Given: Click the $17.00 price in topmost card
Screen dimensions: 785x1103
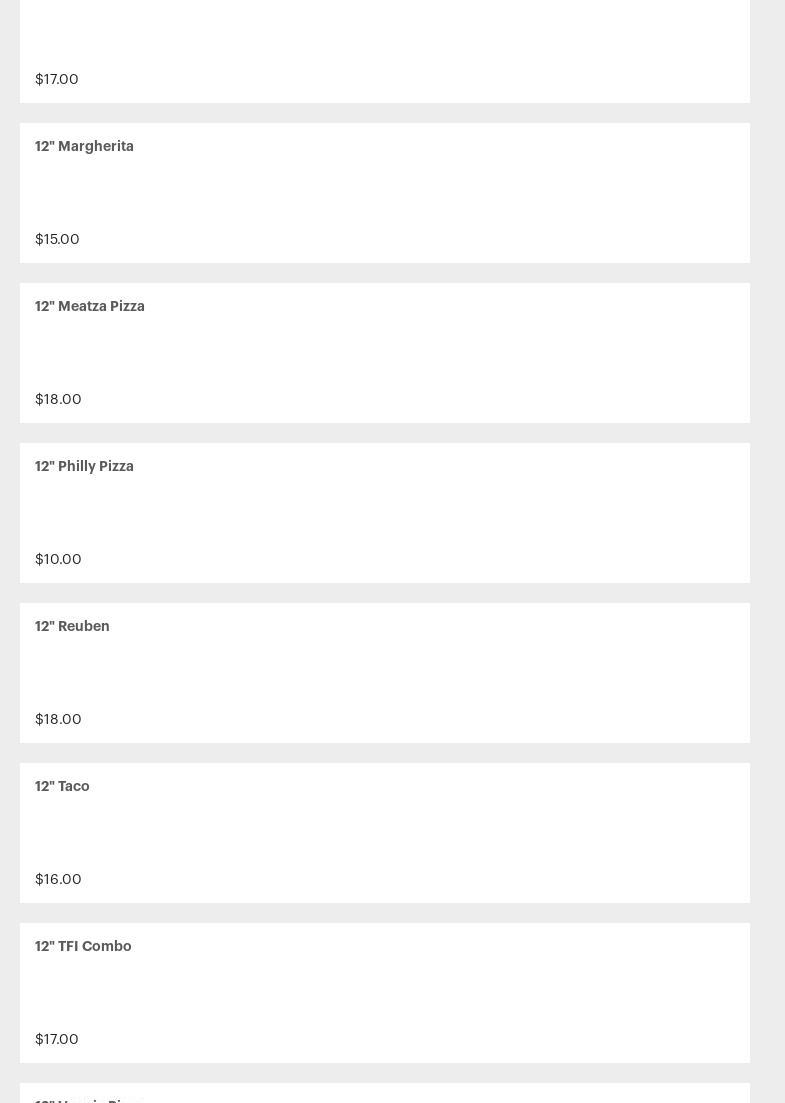Looking at the screenshot, I should pyautogui.click(x=57, y=79).
